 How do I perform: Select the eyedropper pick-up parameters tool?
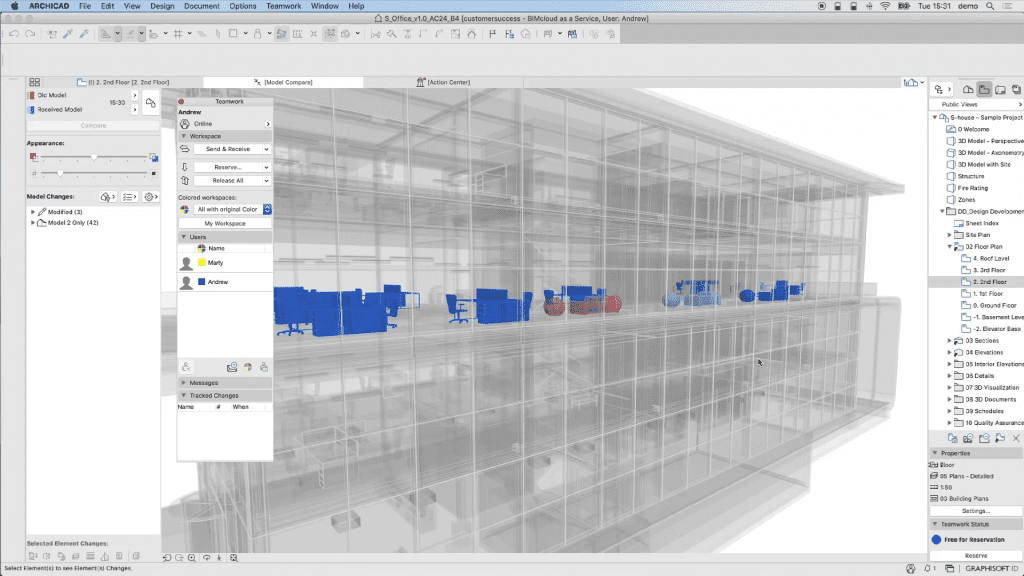66,34
